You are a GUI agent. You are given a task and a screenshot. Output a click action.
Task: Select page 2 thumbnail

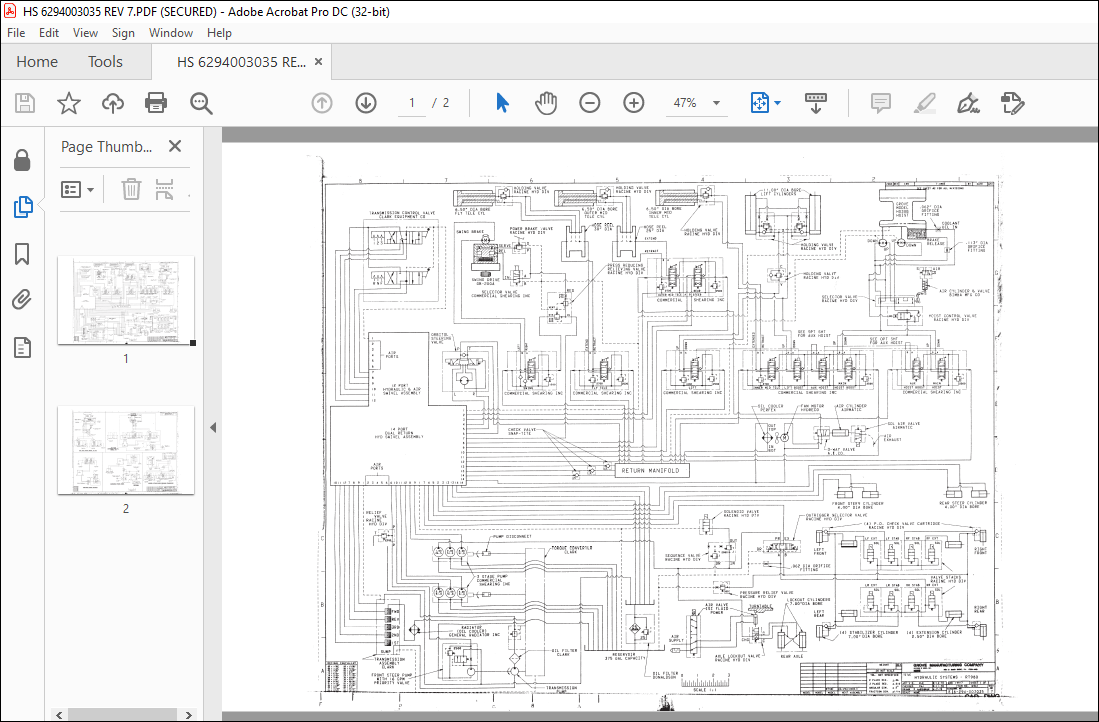pos(126,450)
